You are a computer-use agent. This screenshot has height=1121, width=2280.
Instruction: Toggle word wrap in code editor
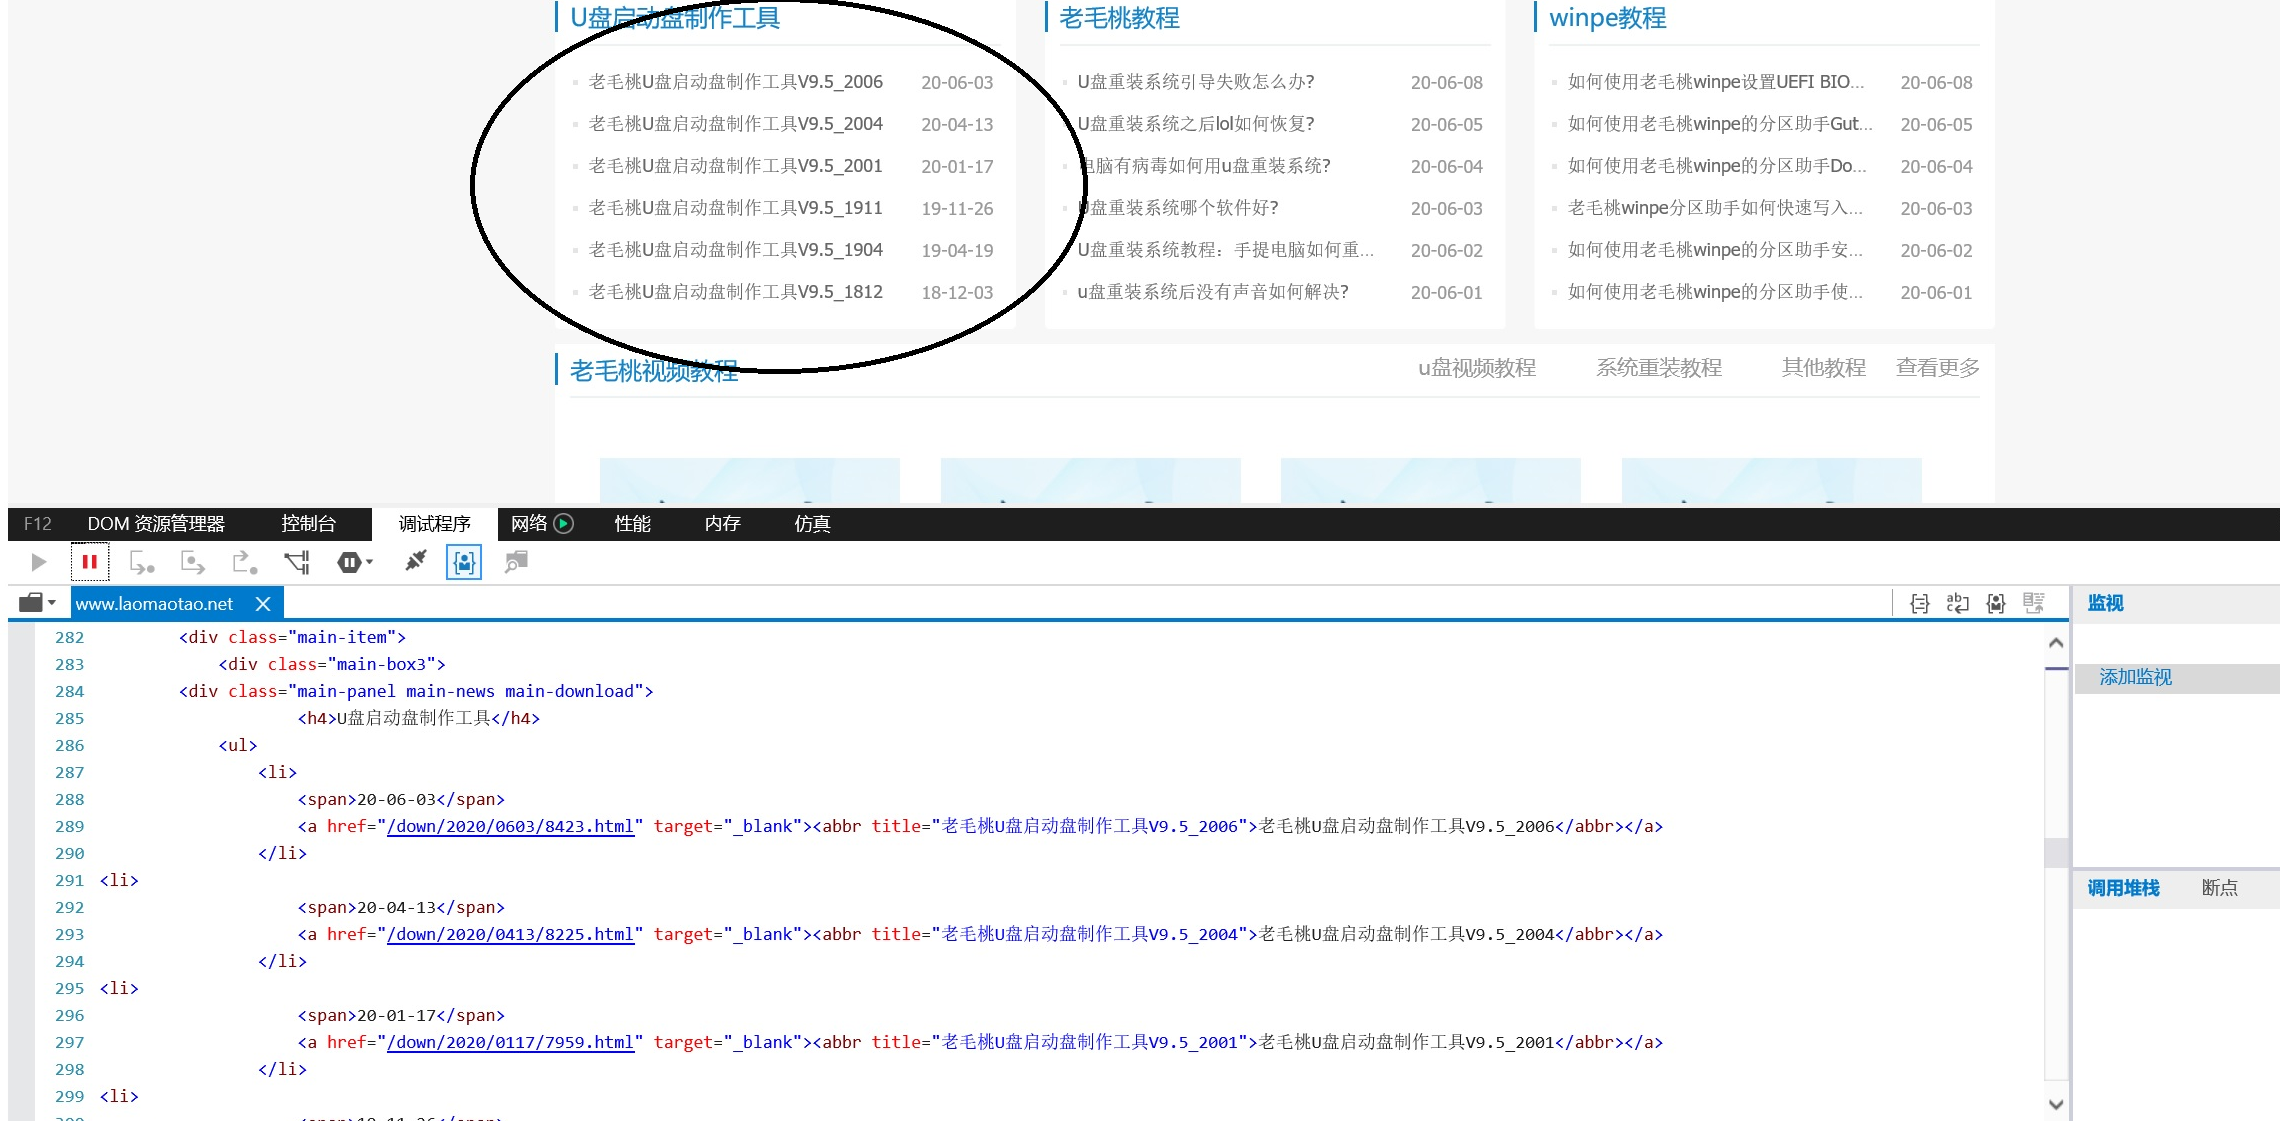click(x=1957, y=603)
